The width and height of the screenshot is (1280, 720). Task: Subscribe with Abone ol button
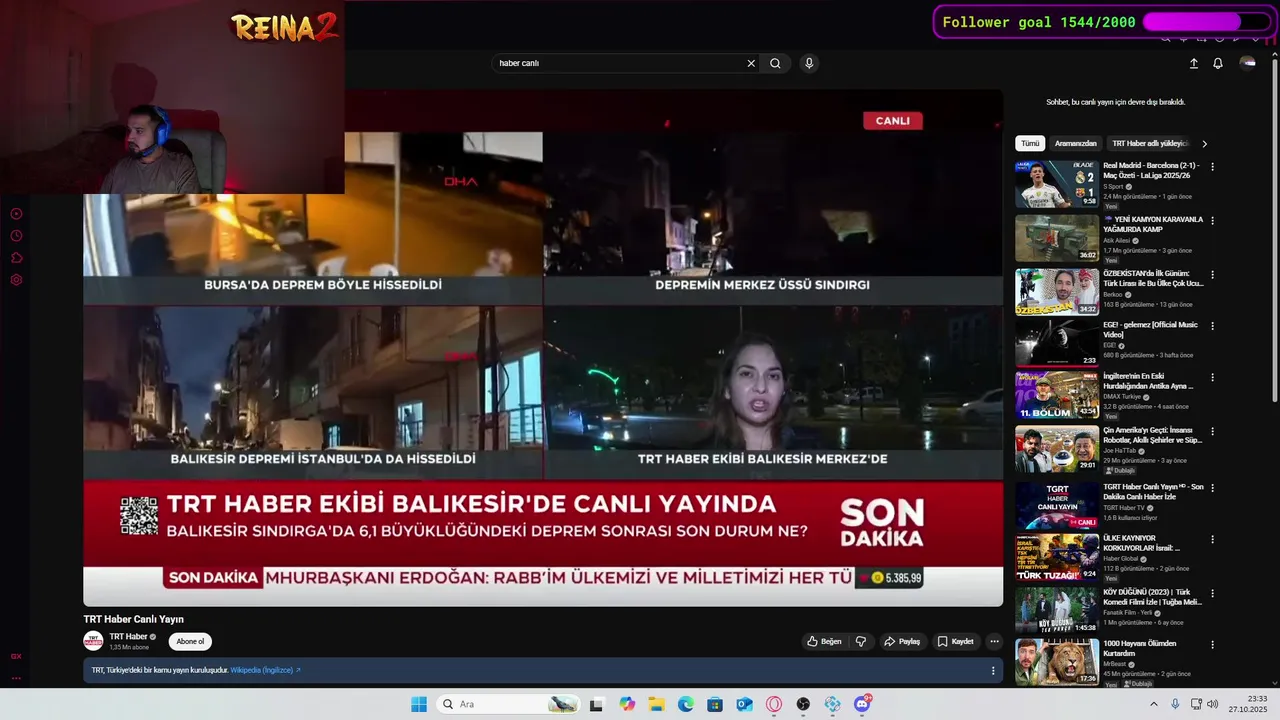[190, 641]
